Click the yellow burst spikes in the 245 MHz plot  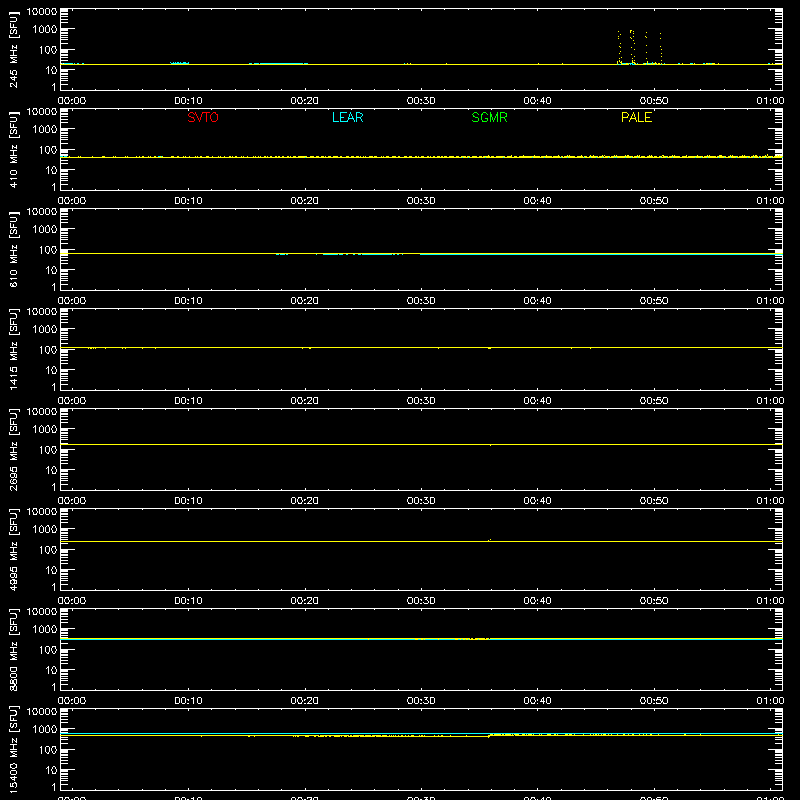pos(640,47)
